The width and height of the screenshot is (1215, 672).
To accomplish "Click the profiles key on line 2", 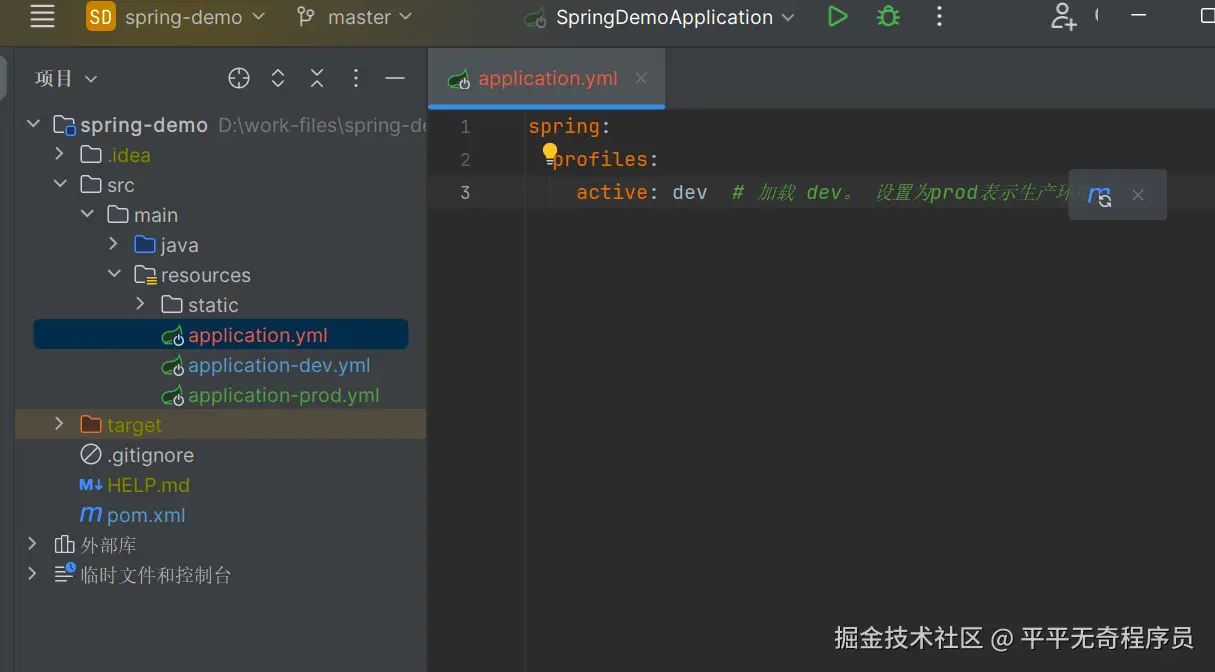I will pyautogui.click(x=600, y=160).
